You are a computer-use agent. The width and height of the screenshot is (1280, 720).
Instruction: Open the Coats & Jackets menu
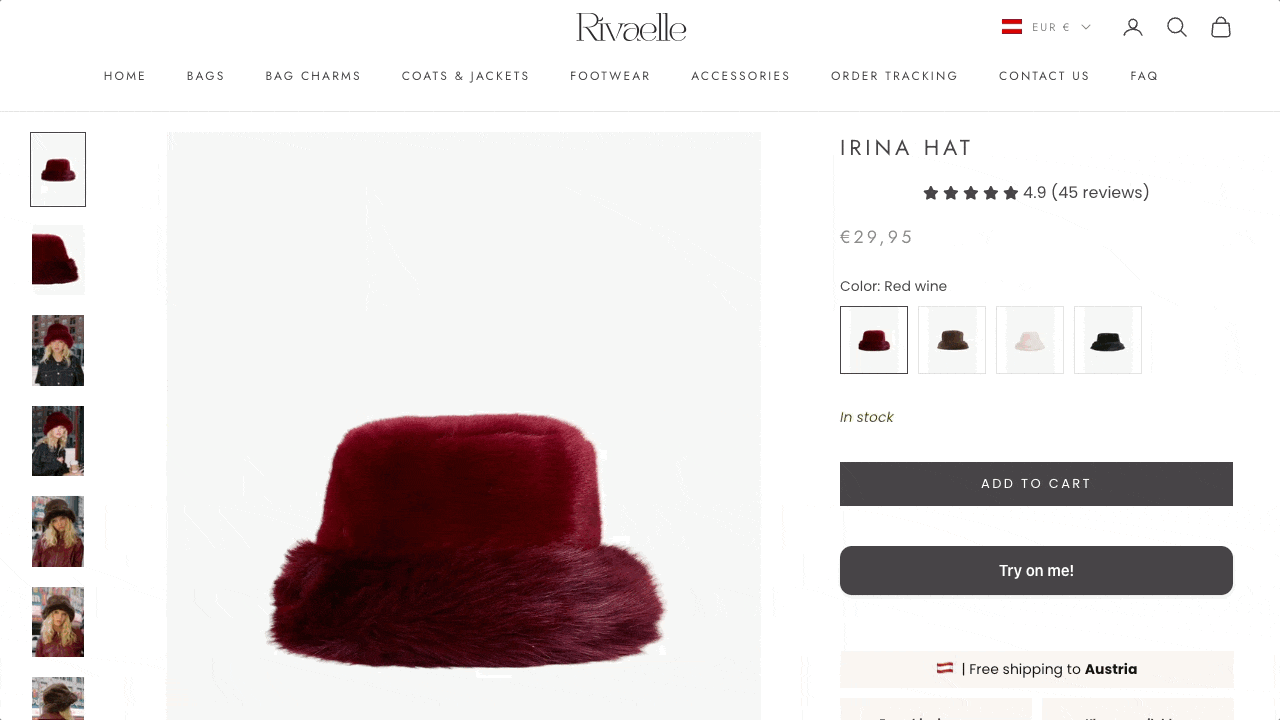click(466, 76)
